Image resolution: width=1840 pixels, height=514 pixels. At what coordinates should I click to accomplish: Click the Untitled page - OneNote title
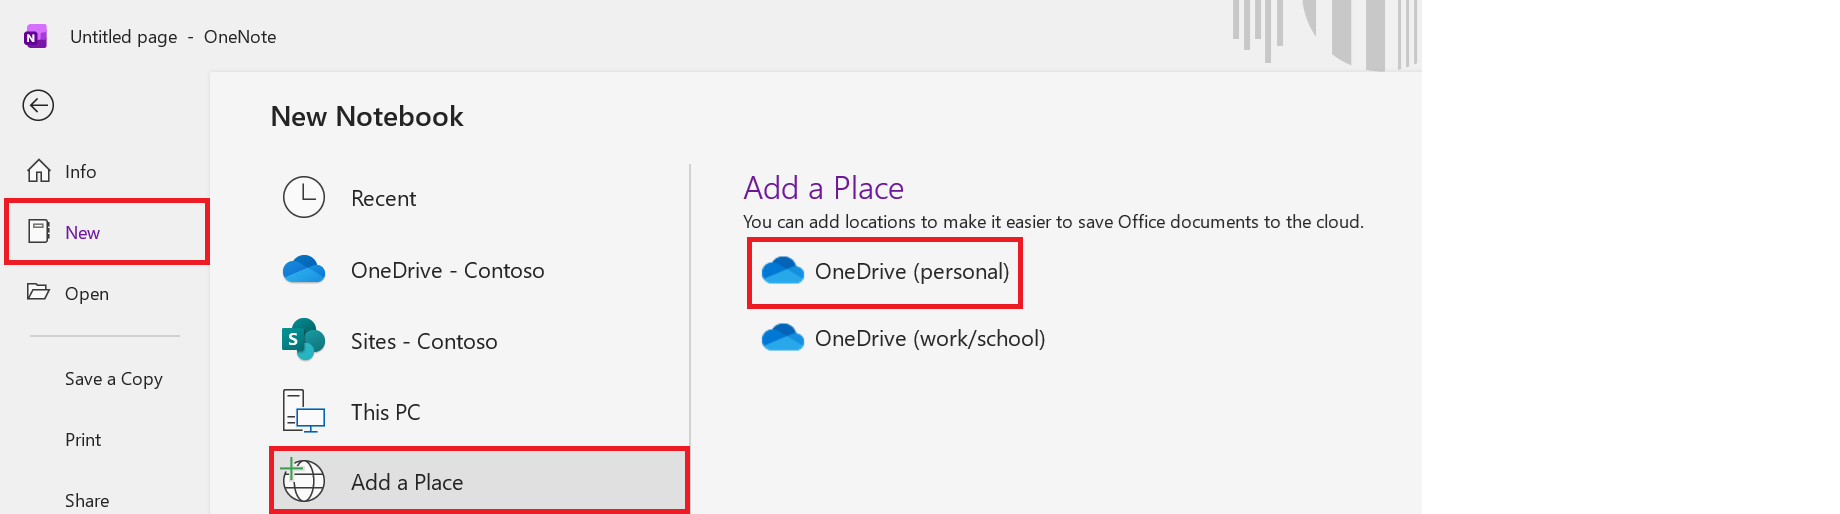173,37
